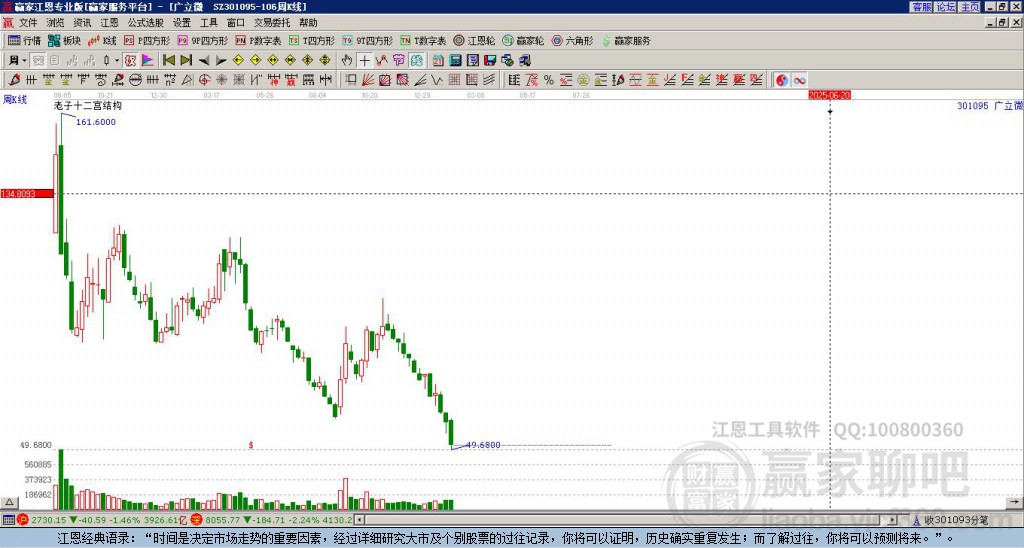This screenshot has height=548, width=1024.
Task: Expand the candlestick style dropdown arrow
Action: (x=117, y=60)
